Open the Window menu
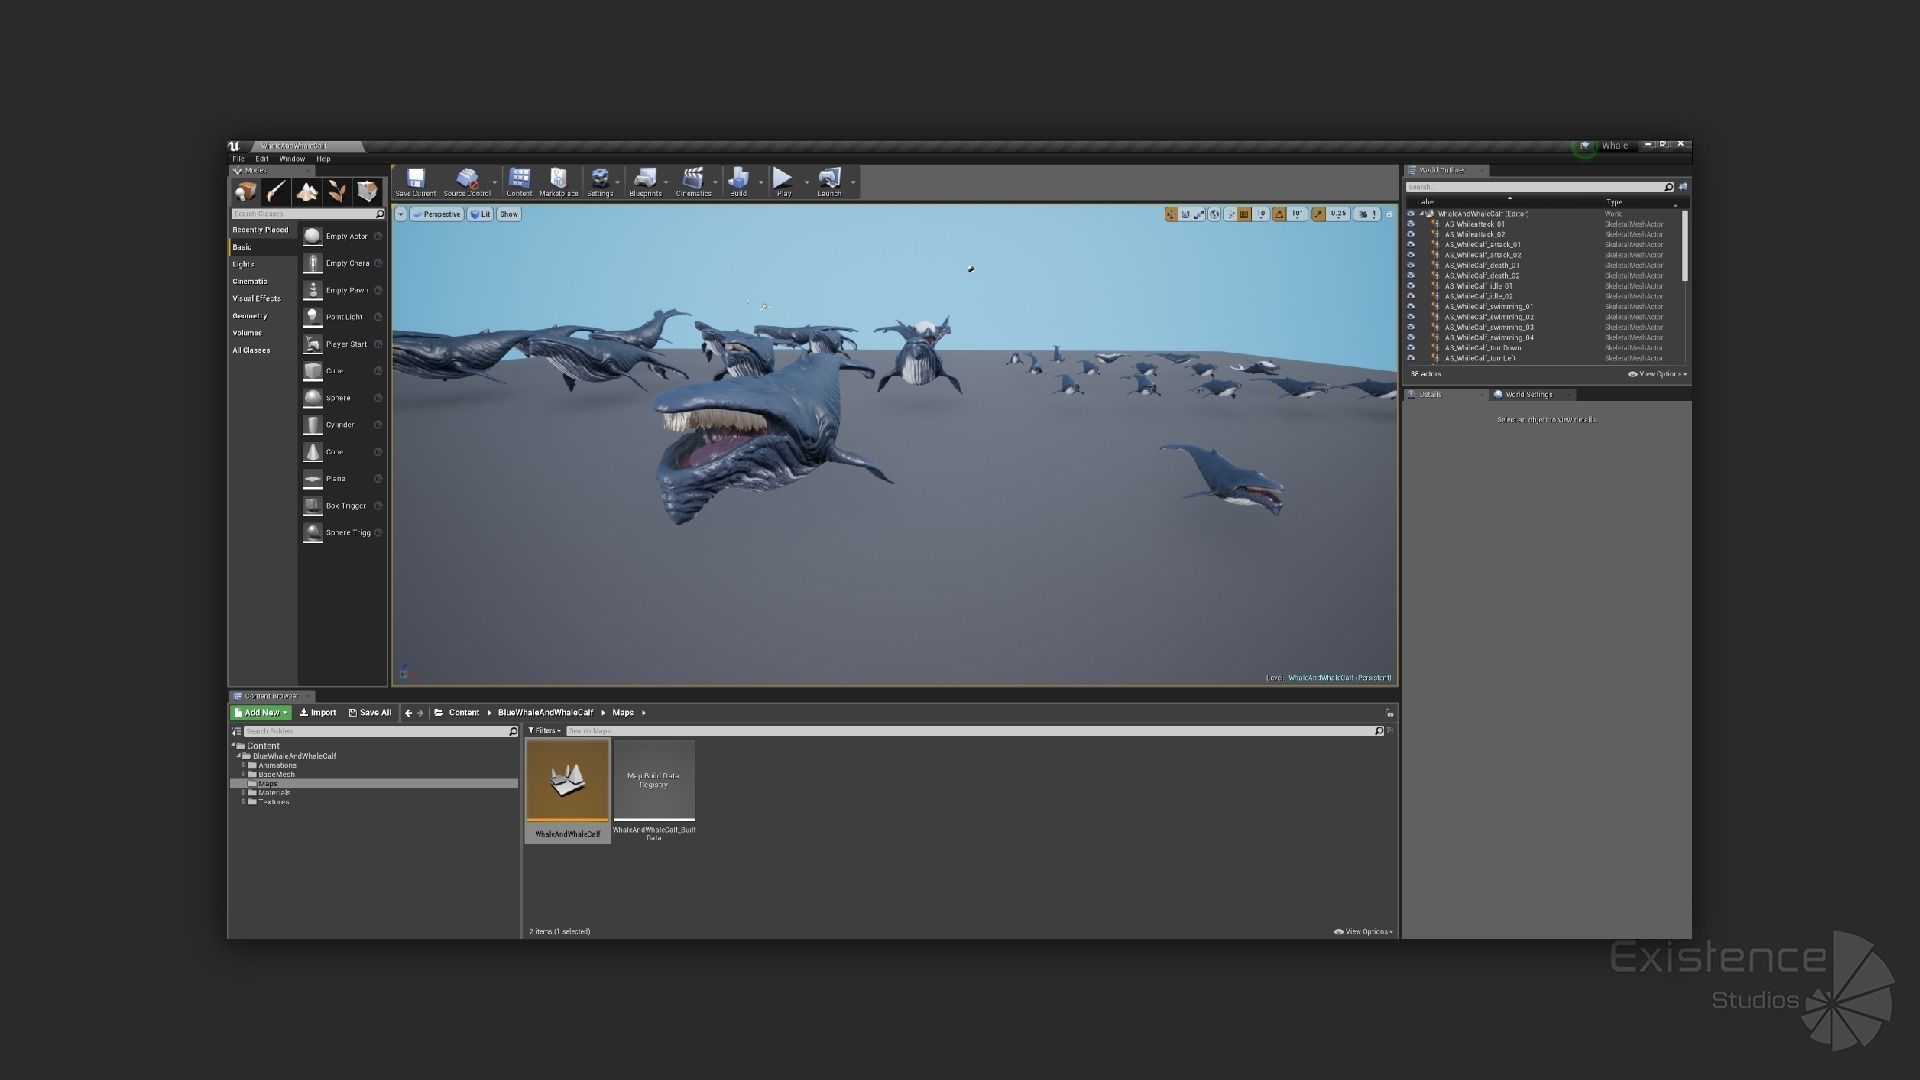 coord(292,159)
